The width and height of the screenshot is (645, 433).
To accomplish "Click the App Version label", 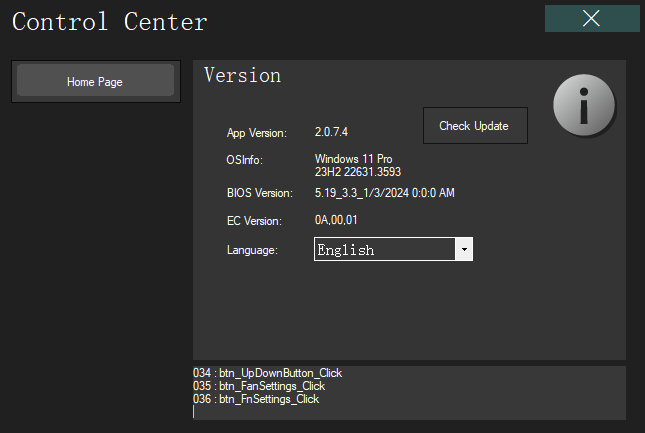I will [256, 132].
